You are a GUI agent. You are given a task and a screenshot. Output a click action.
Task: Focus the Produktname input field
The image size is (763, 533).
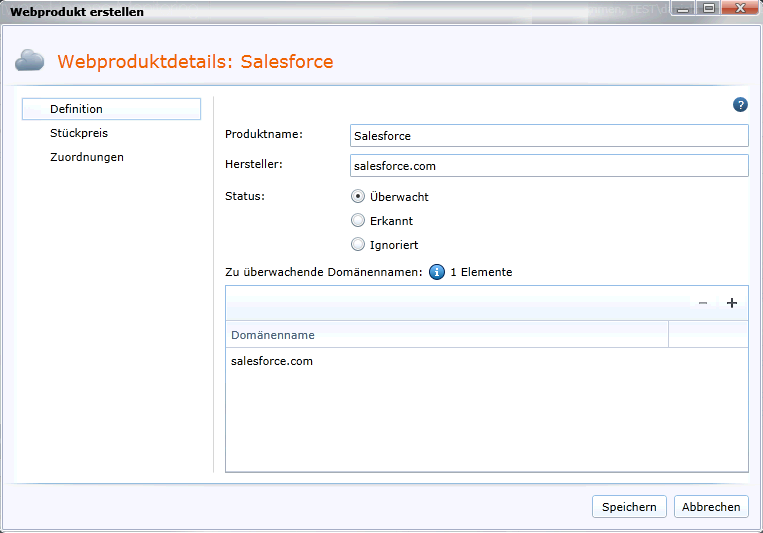tap(549, 136)
